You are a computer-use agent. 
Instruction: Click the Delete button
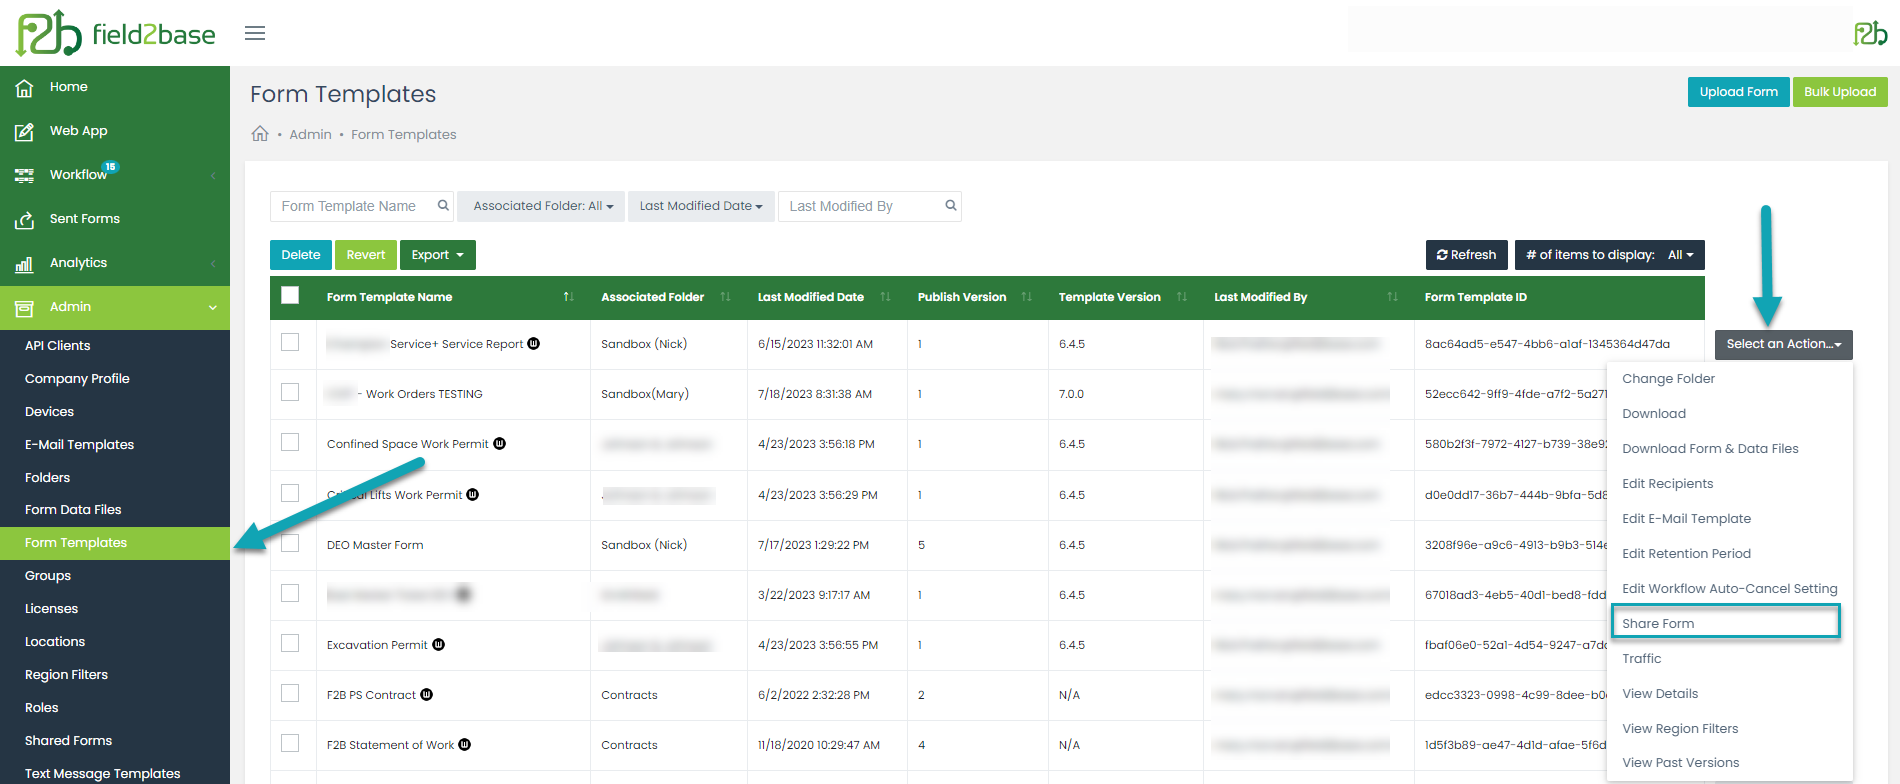301,255
